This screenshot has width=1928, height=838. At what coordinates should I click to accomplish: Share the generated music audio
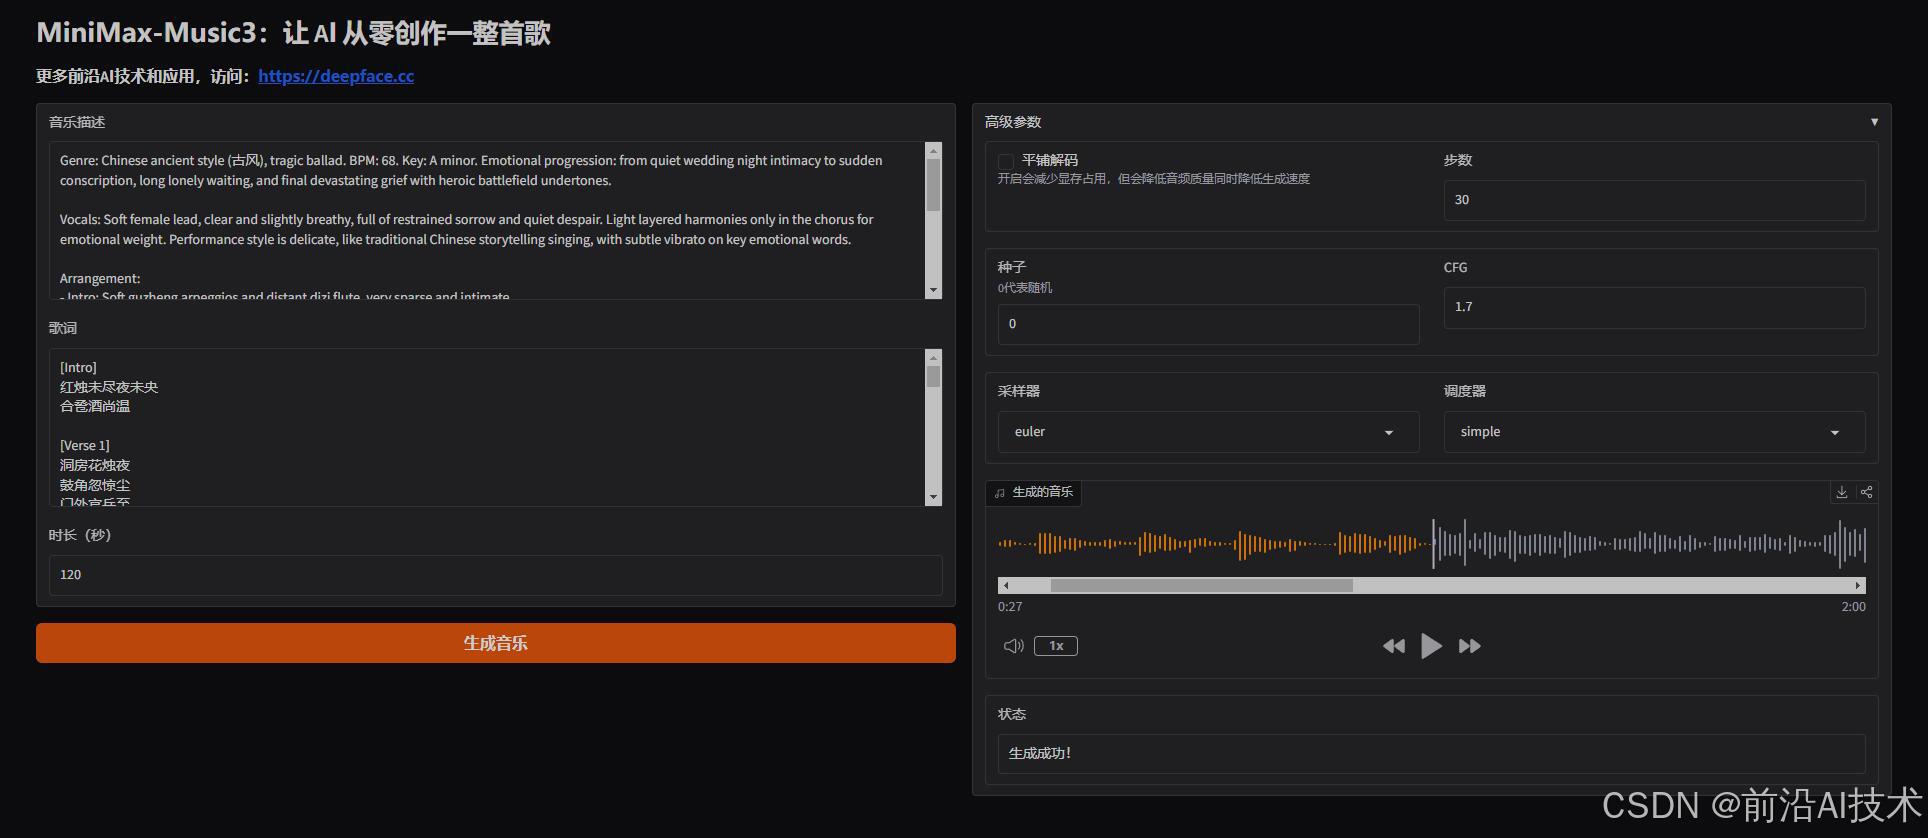pyautogui.click(x=1866, y=492)
